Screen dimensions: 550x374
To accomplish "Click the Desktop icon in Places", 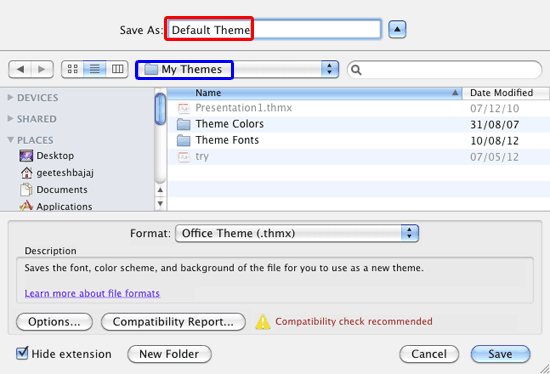I will point(26,156).
